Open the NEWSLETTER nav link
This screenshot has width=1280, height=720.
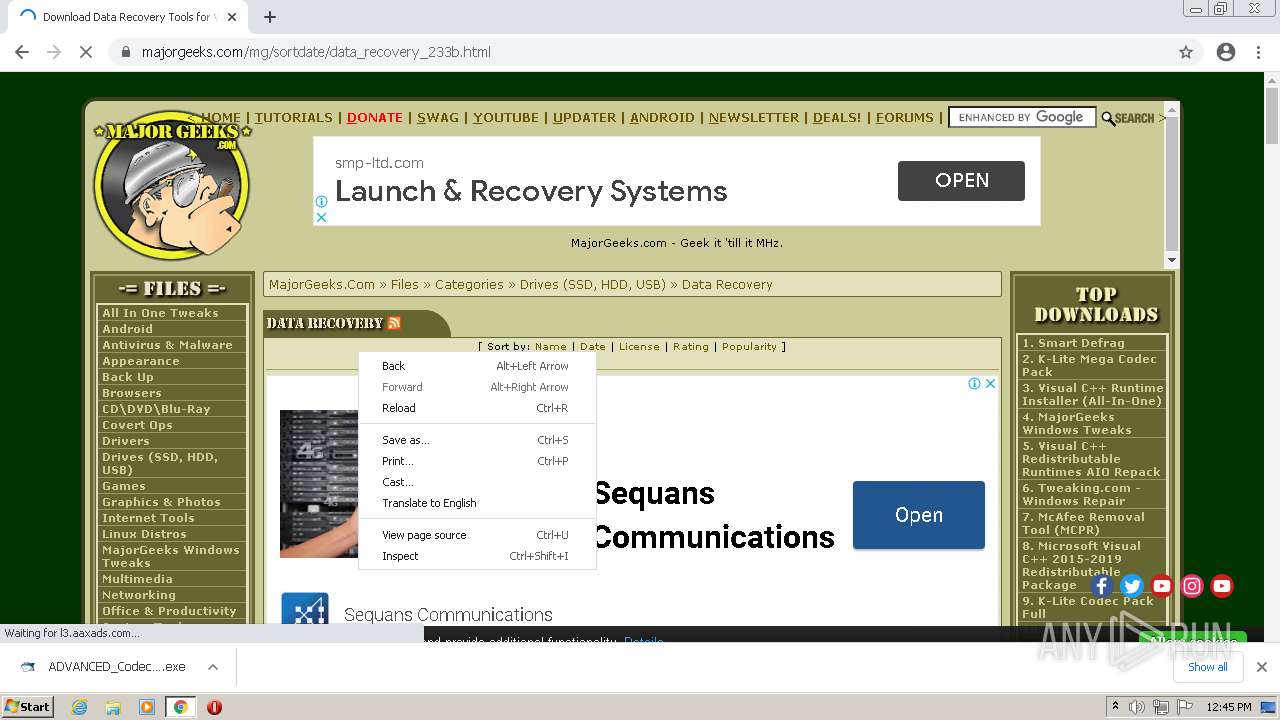pyautogui.click(x=753, y=117)
